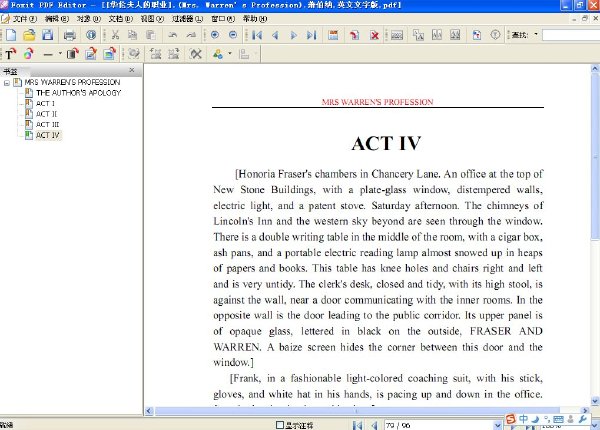
Task: Open document info with the blue 'i' icon
Action: pyautogui.click(x=91, y=35)
